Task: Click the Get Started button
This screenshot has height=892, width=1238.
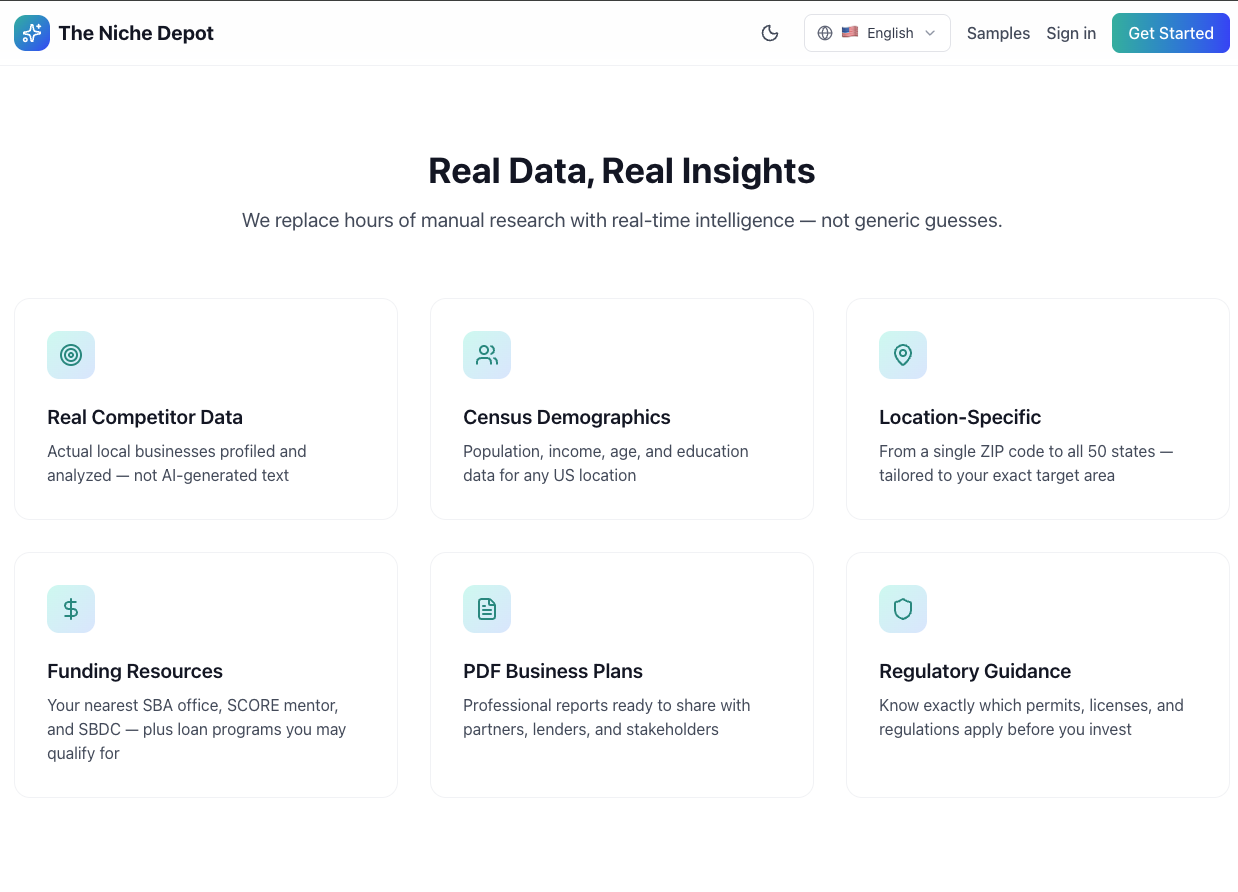Action: coord(1170,33)
